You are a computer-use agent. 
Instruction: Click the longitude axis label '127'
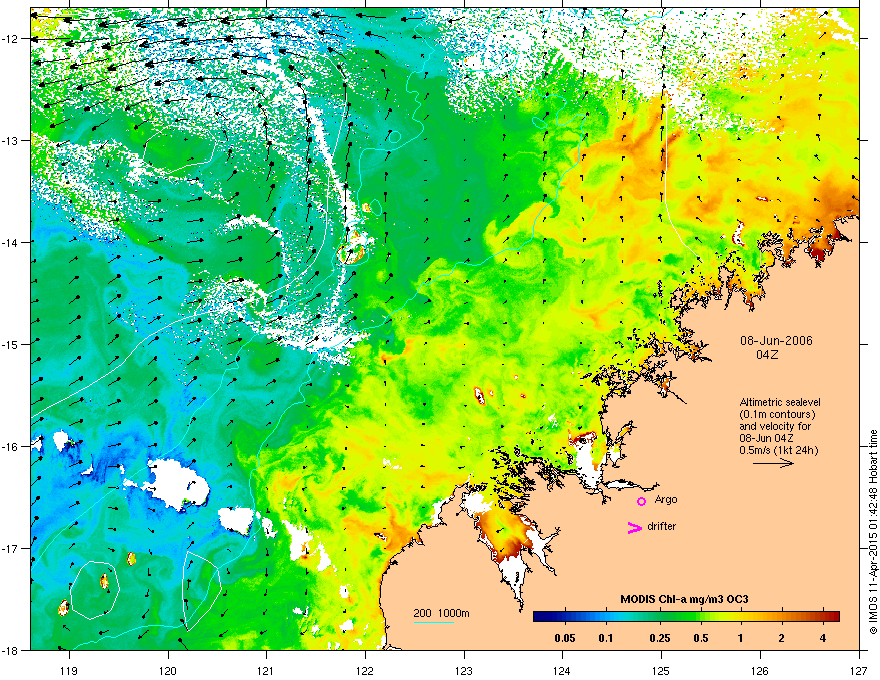tap(859, 670)
